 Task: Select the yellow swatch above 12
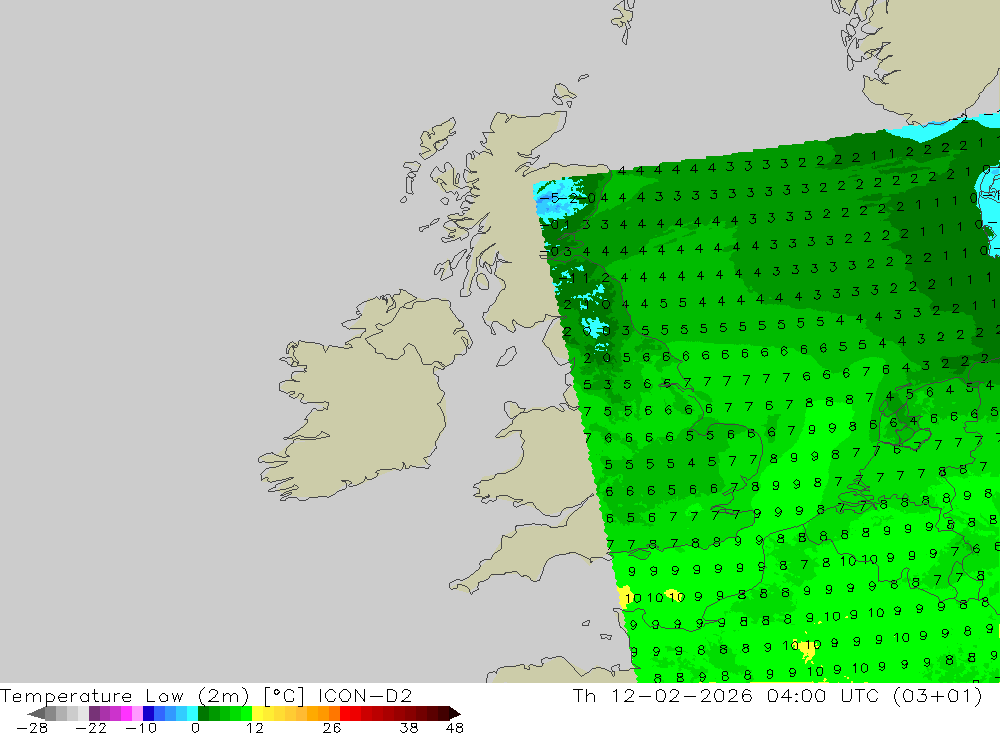click(258, 713)
